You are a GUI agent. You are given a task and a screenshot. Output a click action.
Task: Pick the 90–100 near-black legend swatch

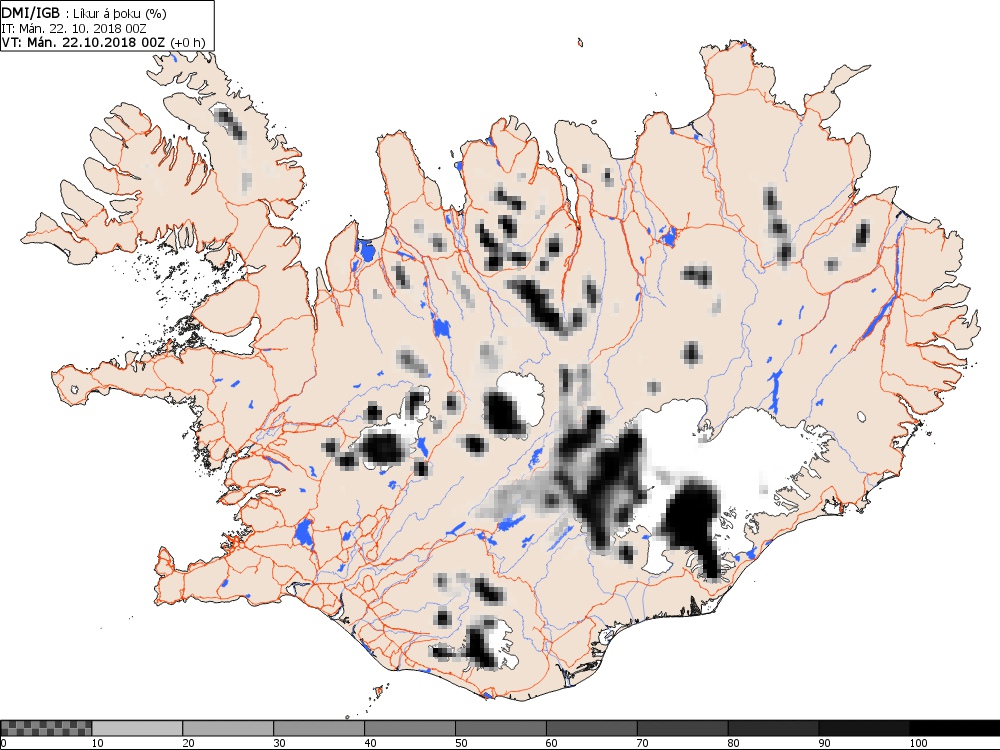[x=864, y=728]
